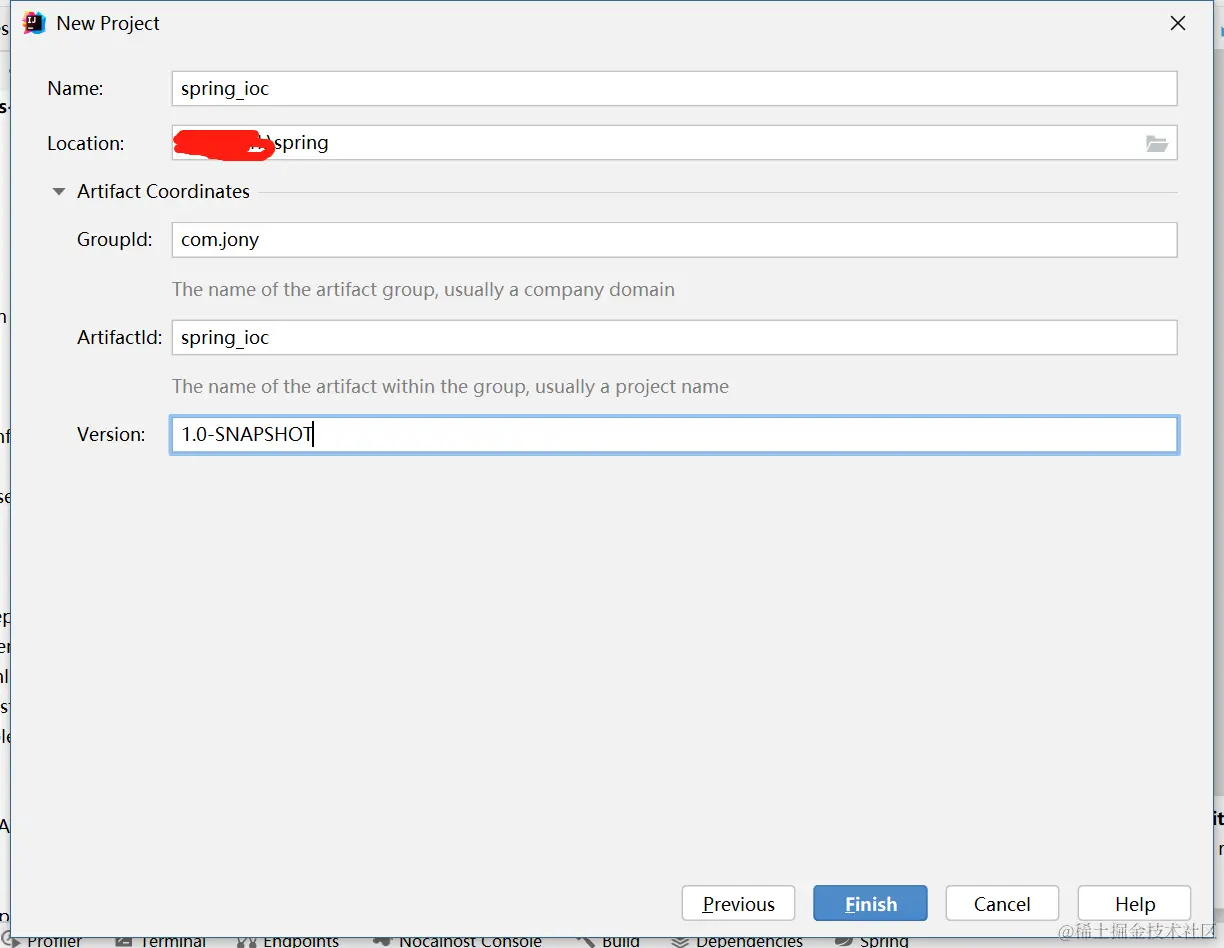Open the Spring tool window tab
Image resolution: width=1224 pixels, height=948 pixels.
coord(872,941)
